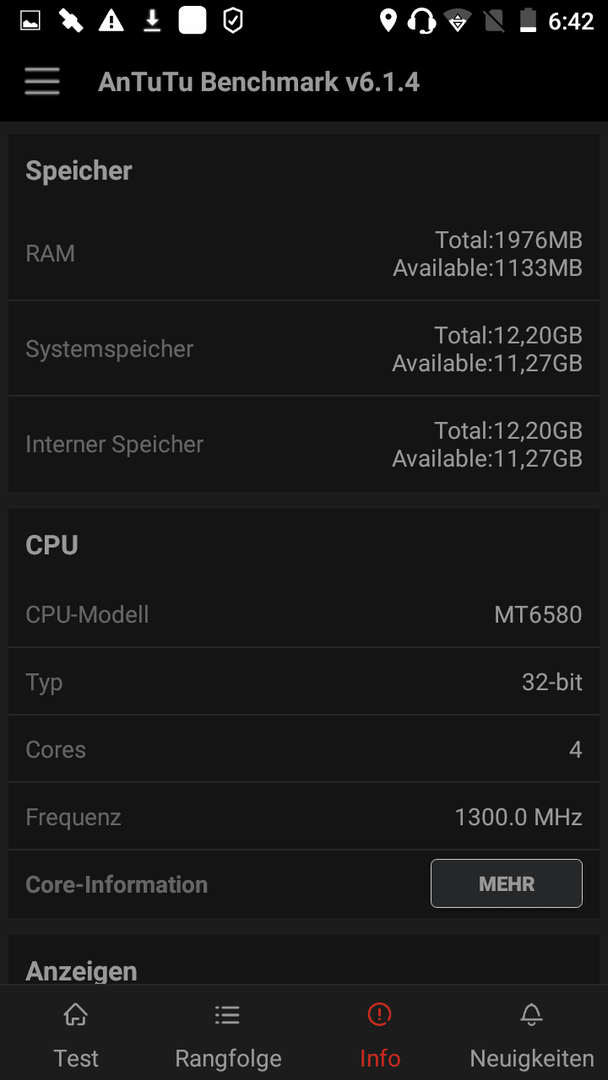Tap the Rangfolge list icon

[227, 1014]
